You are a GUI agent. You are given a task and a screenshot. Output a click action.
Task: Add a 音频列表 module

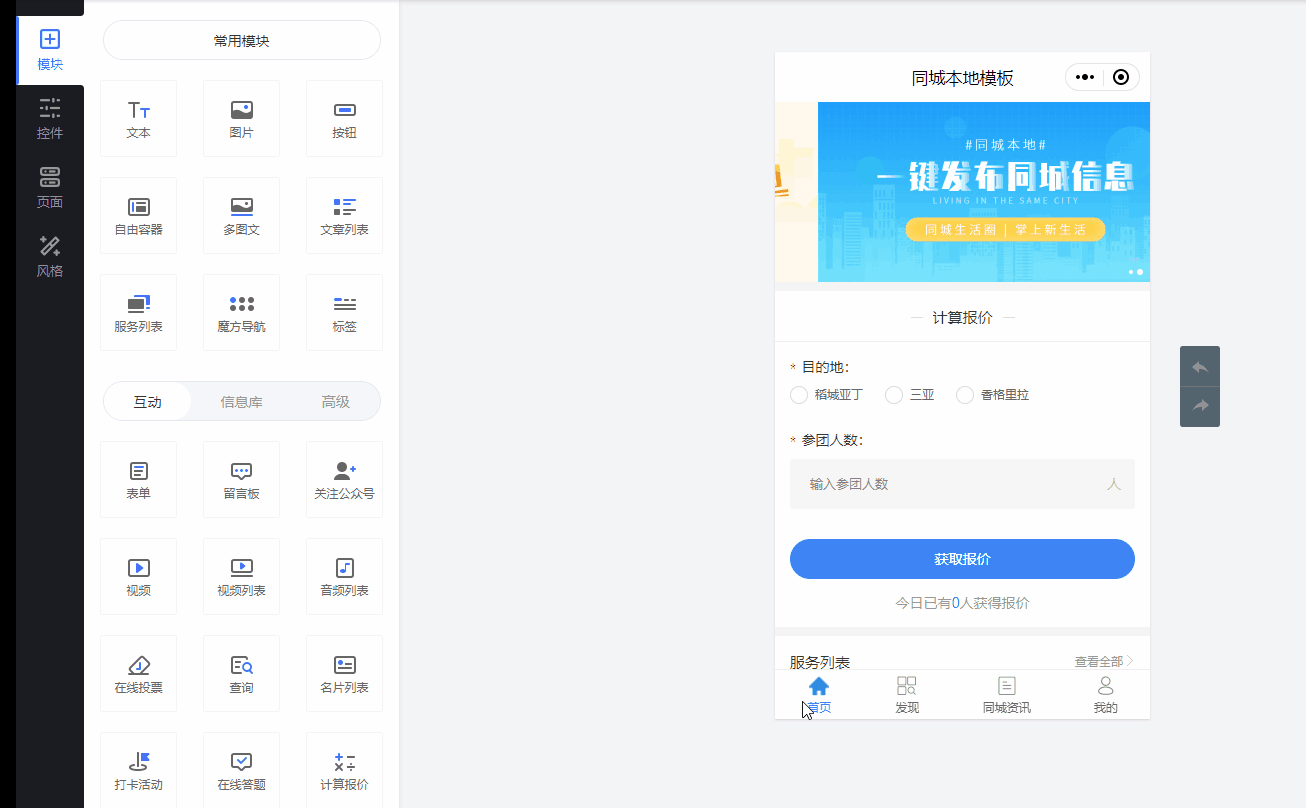(x=344, y=577)
